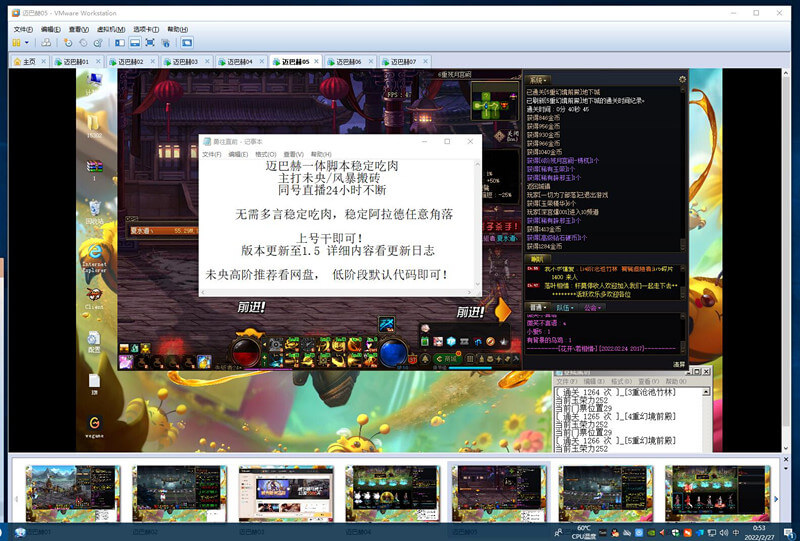The width and height of the screenshot is (800, 541).
Task: Switch to the 迈巴赫04 VM tab
Action: click(239, 62)
